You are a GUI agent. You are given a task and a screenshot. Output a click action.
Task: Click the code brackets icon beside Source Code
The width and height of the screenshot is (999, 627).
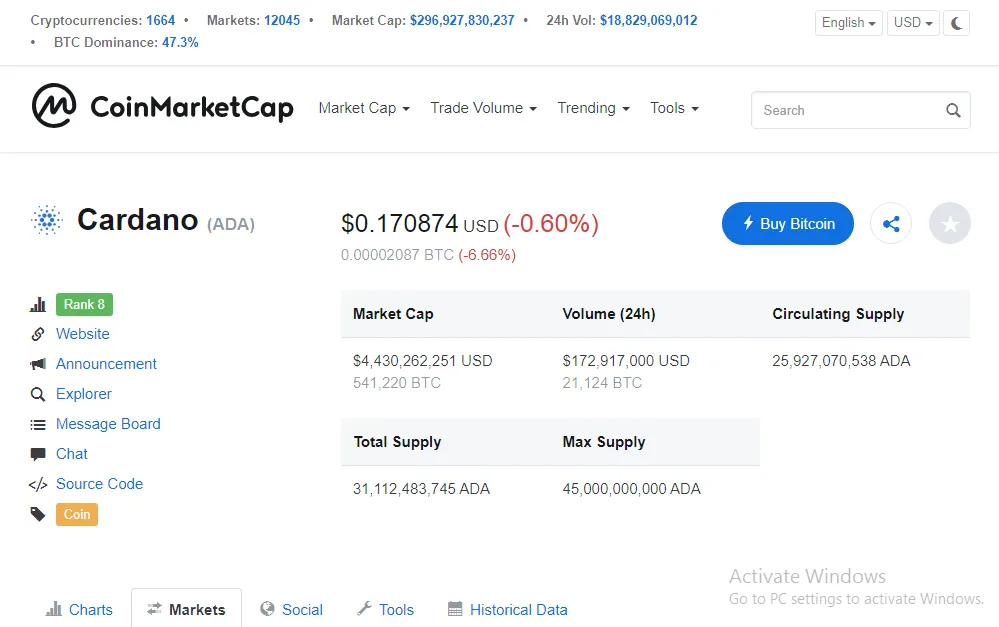(38, 485)
